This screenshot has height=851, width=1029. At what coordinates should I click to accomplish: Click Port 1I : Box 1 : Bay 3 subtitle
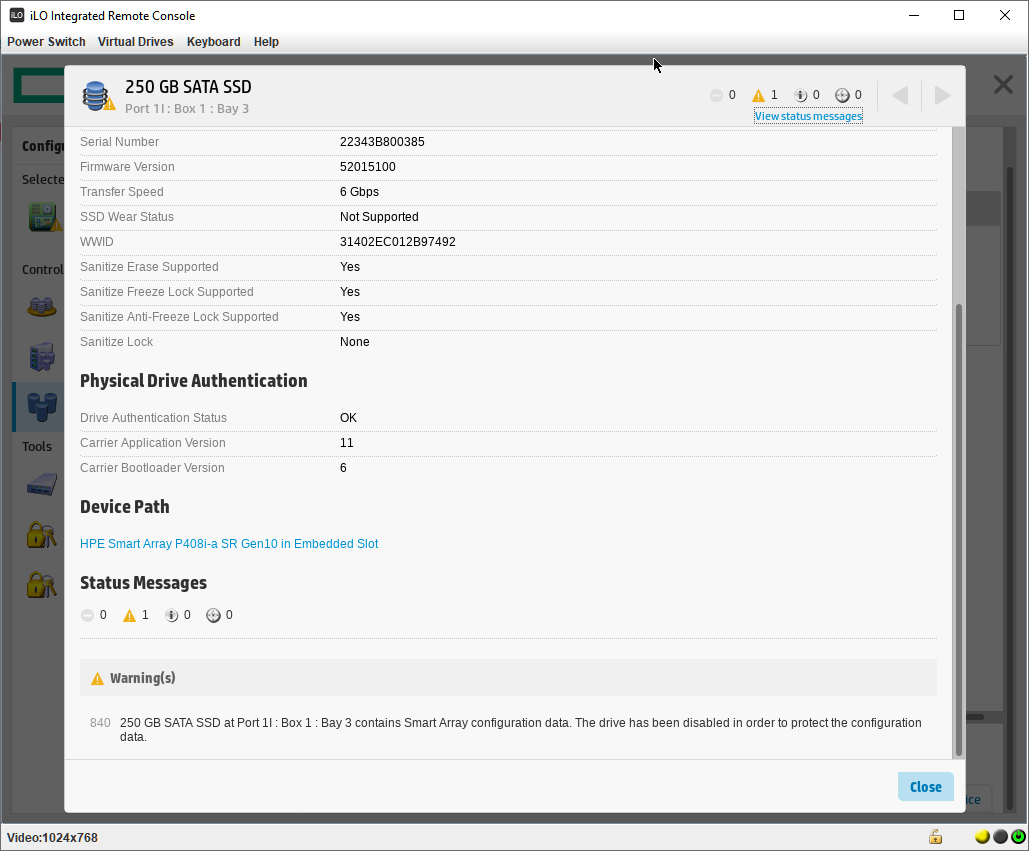(187, 109)
